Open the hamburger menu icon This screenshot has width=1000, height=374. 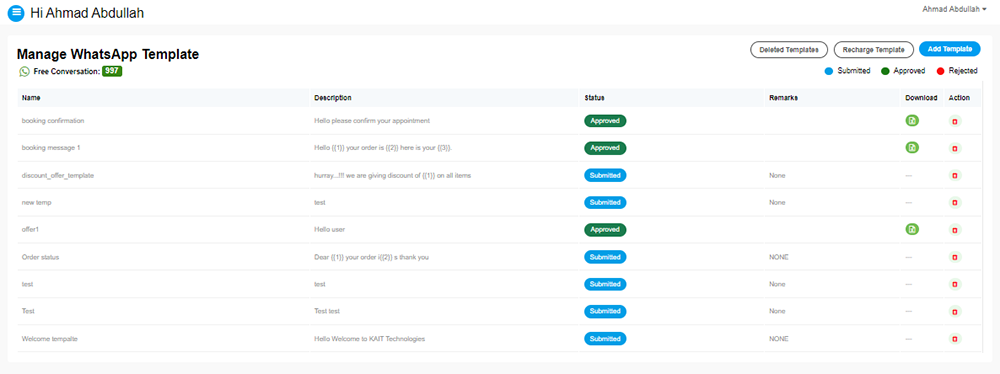click(x=16, y=12)
